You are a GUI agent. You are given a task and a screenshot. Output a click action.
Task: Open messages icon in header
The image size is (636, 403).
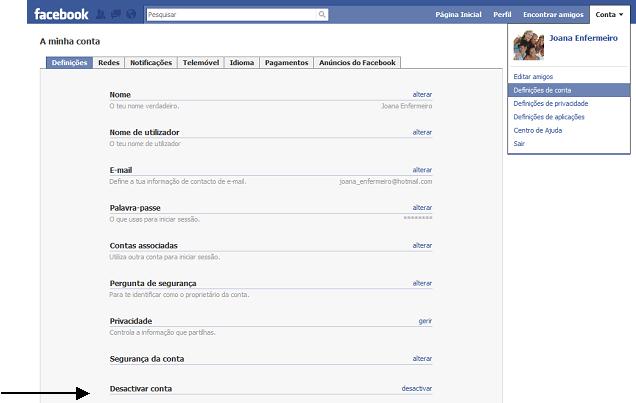[116, 15]
